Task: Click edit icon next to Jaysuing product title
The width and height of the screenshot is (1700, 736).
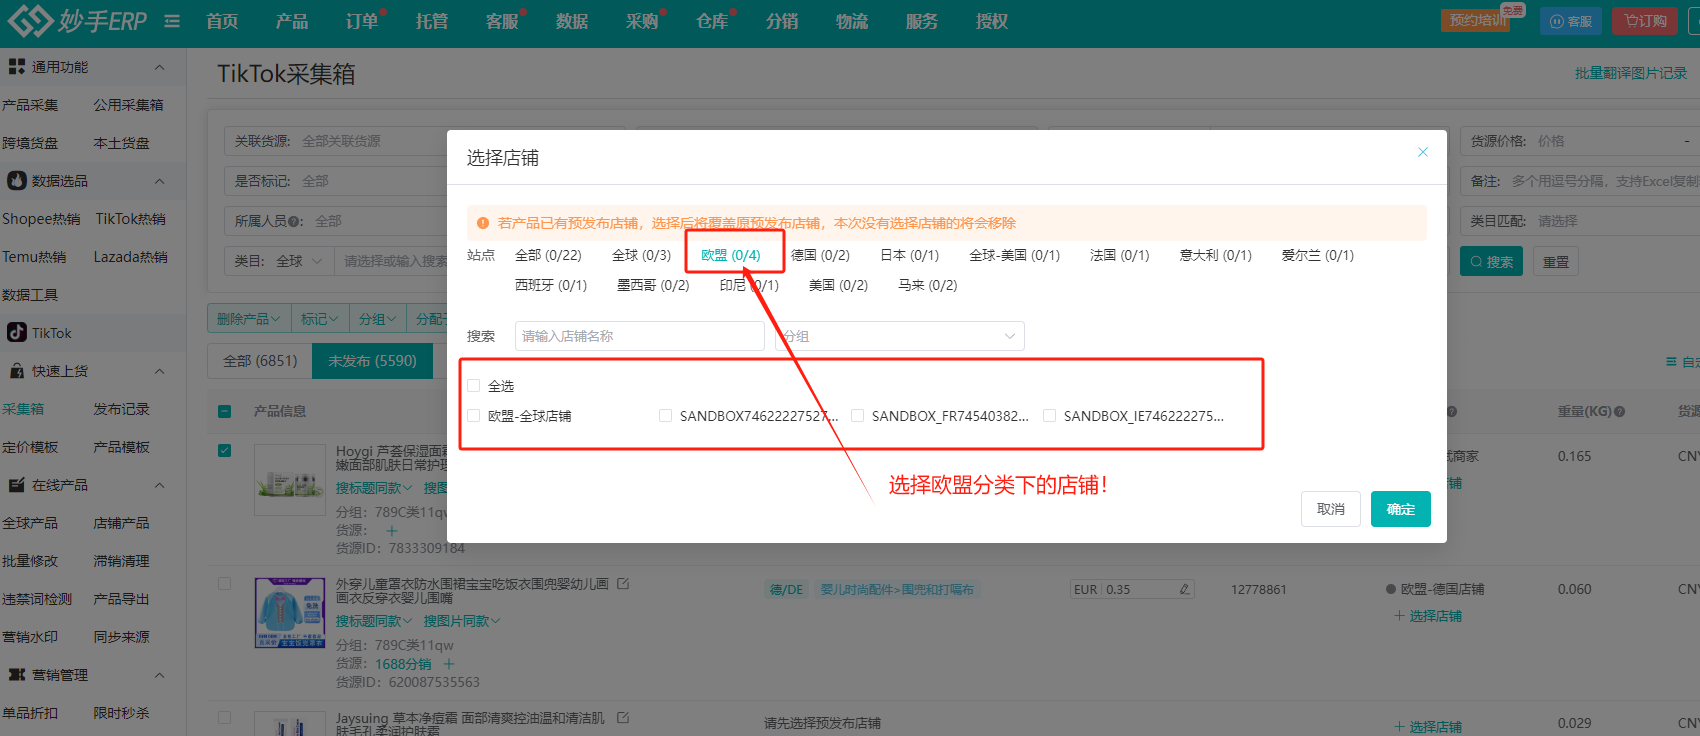Action: coord(623,718)
